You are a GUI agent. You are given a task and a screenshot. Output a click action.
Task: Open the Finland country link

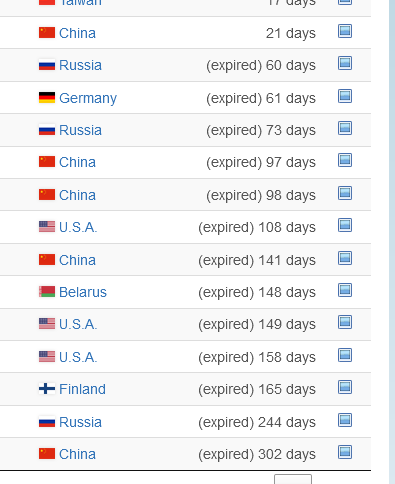click(82, 389)
